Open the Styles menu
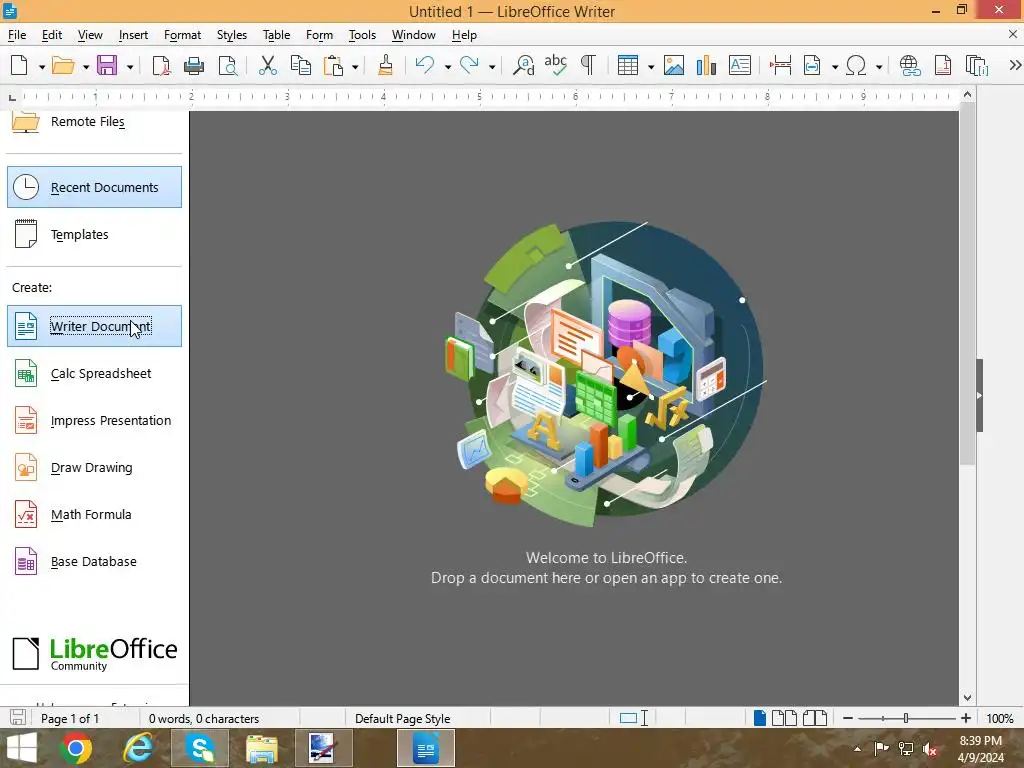Viewport: 1024px width, 768px height. 232,35
